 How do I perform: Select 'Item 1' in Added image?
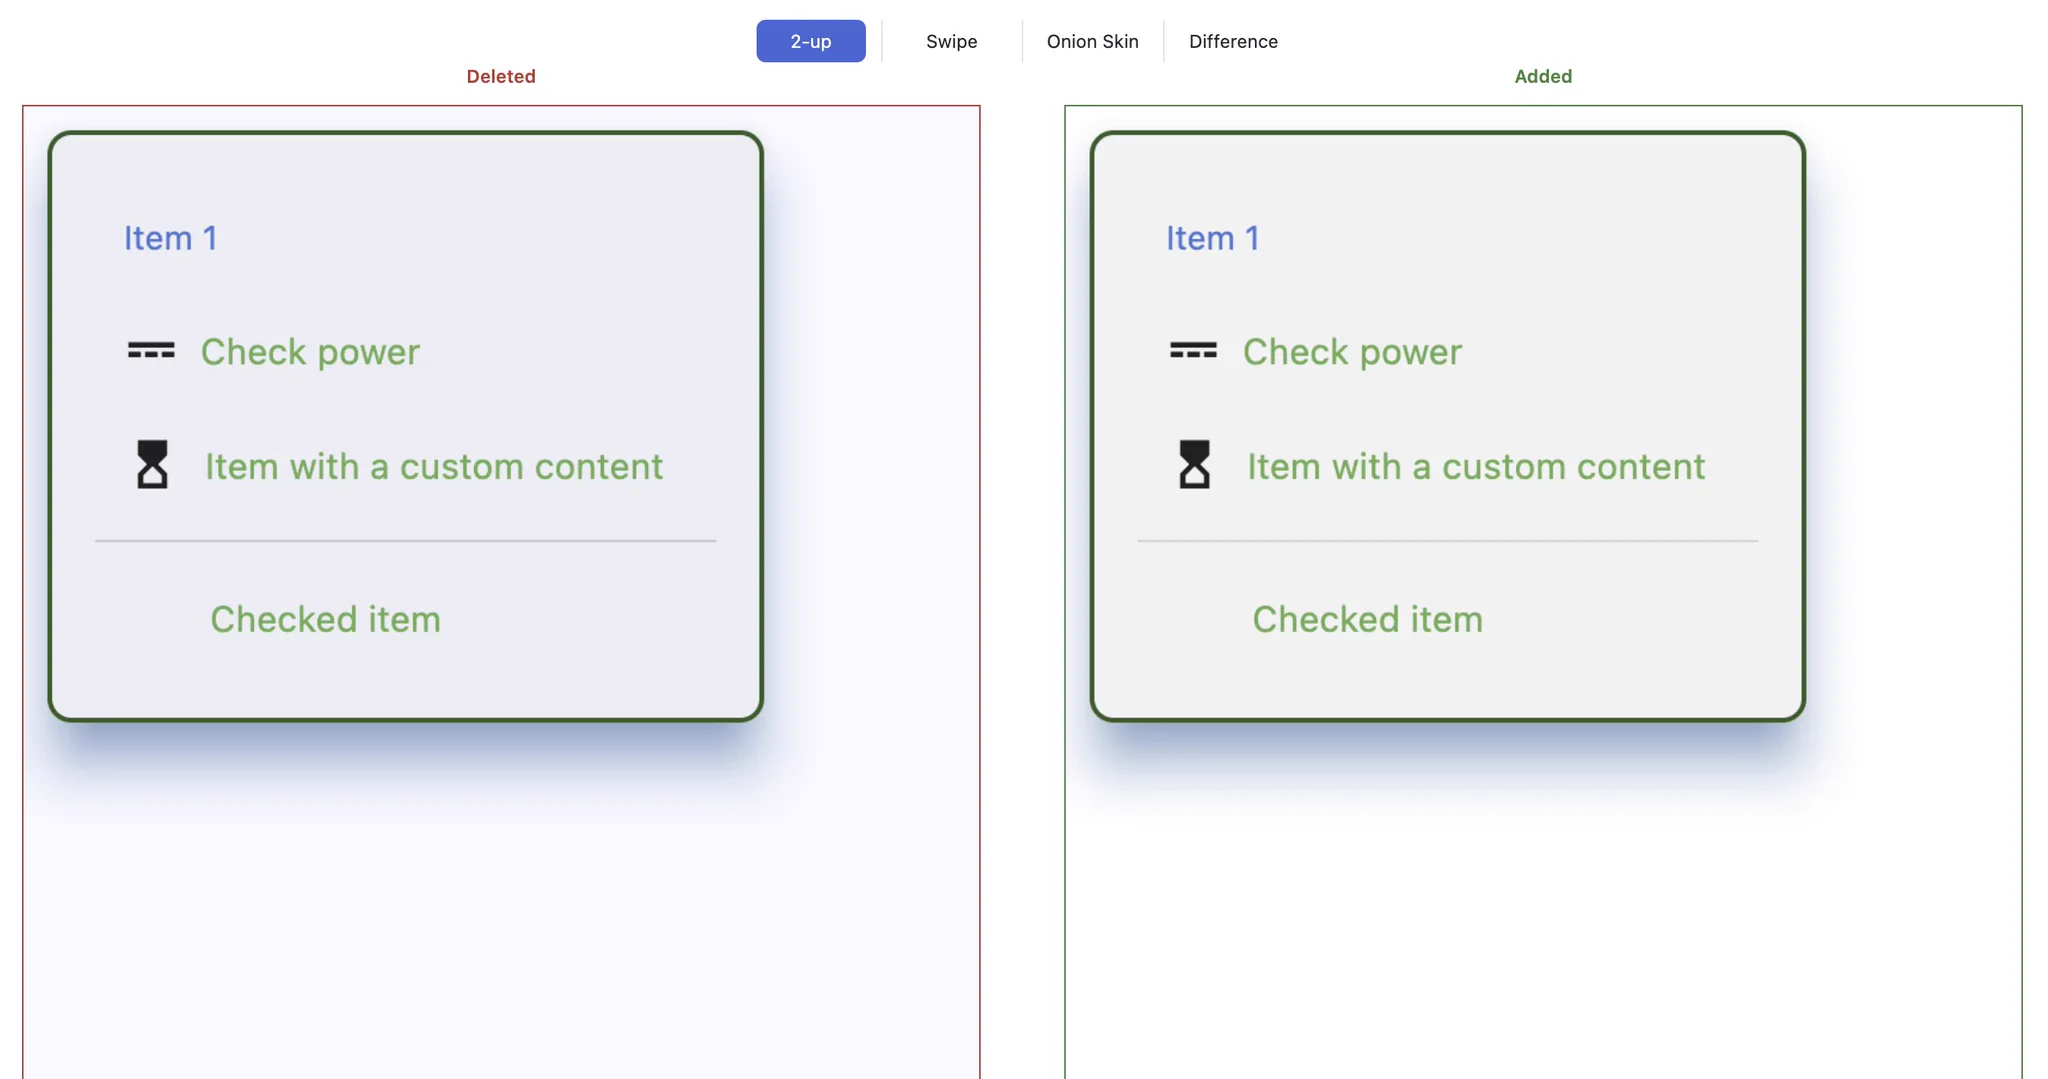click(x=1213, y=238)
